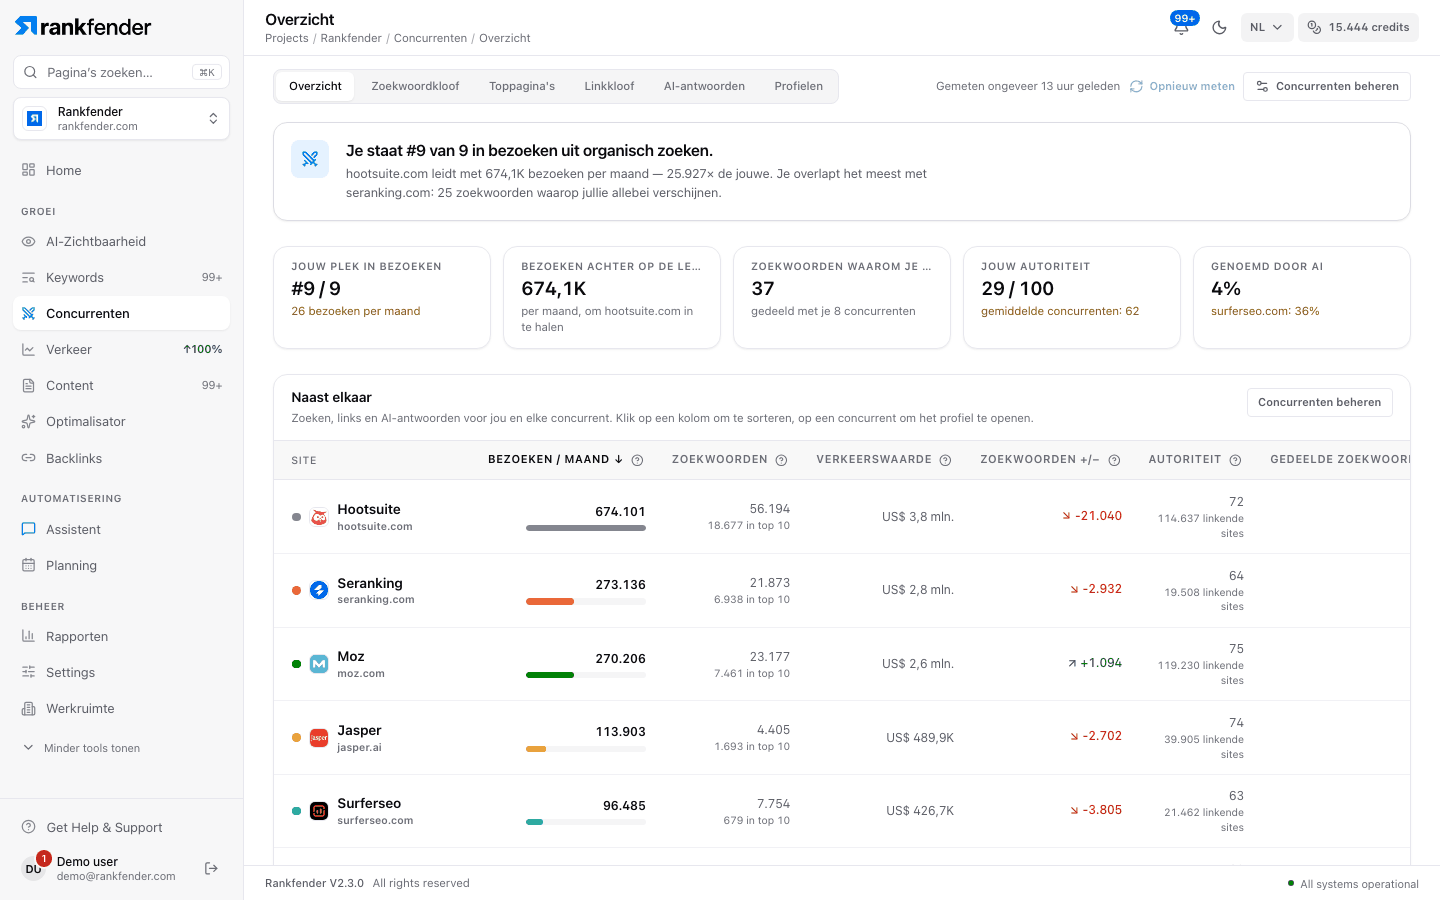Click the Rankfender logo
Viewport: 1440px width, 900px height.
point(84,26)
